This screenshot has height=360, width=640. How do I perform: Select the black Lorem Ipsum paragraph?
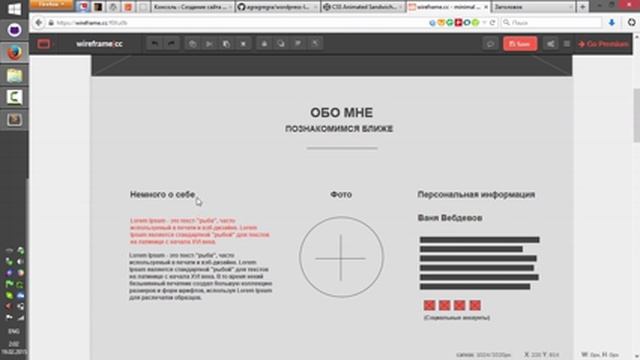point(201,276)
